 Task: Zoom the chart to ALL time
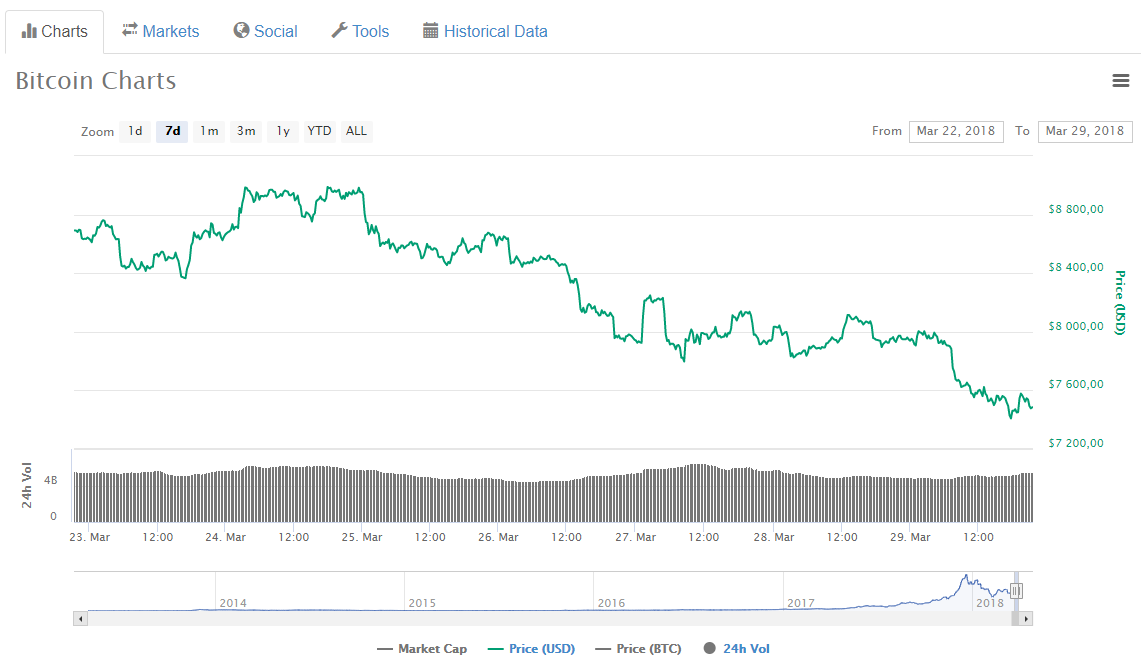point(356,131)
